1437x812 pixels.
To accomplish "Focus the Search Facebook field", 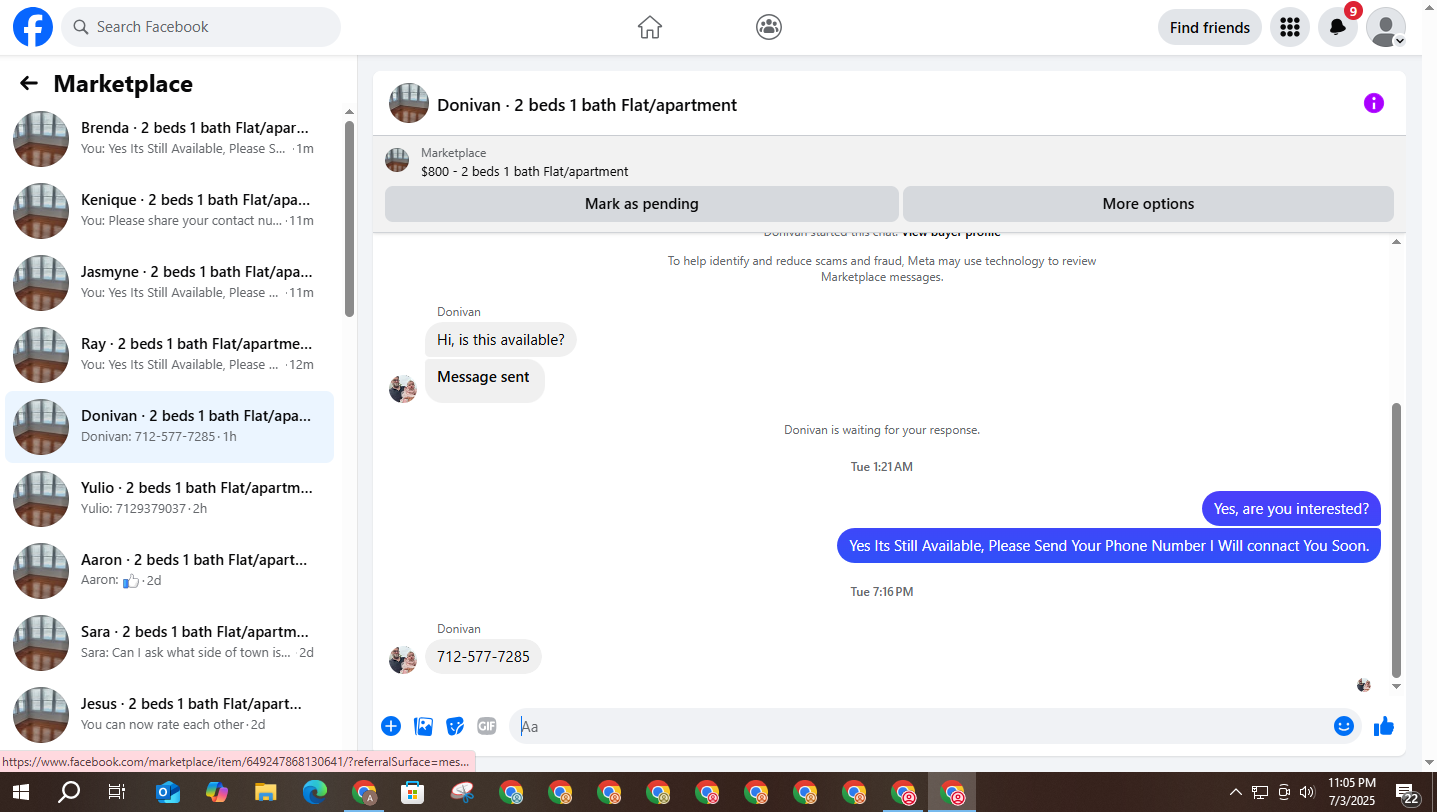I will pos(201,27).
